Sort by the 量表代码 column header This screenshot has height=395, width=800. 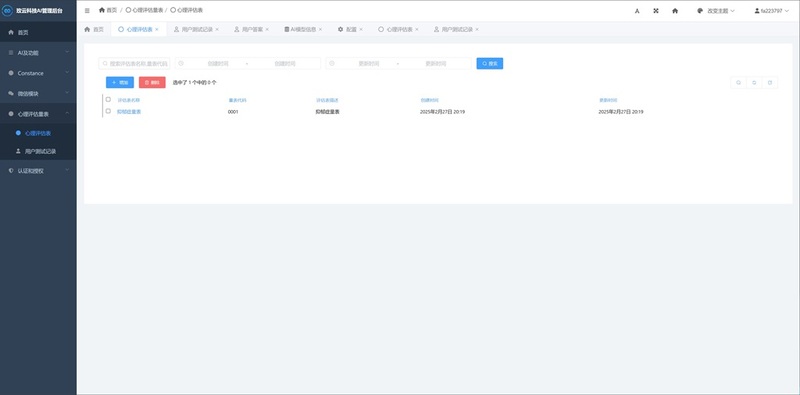237,100
